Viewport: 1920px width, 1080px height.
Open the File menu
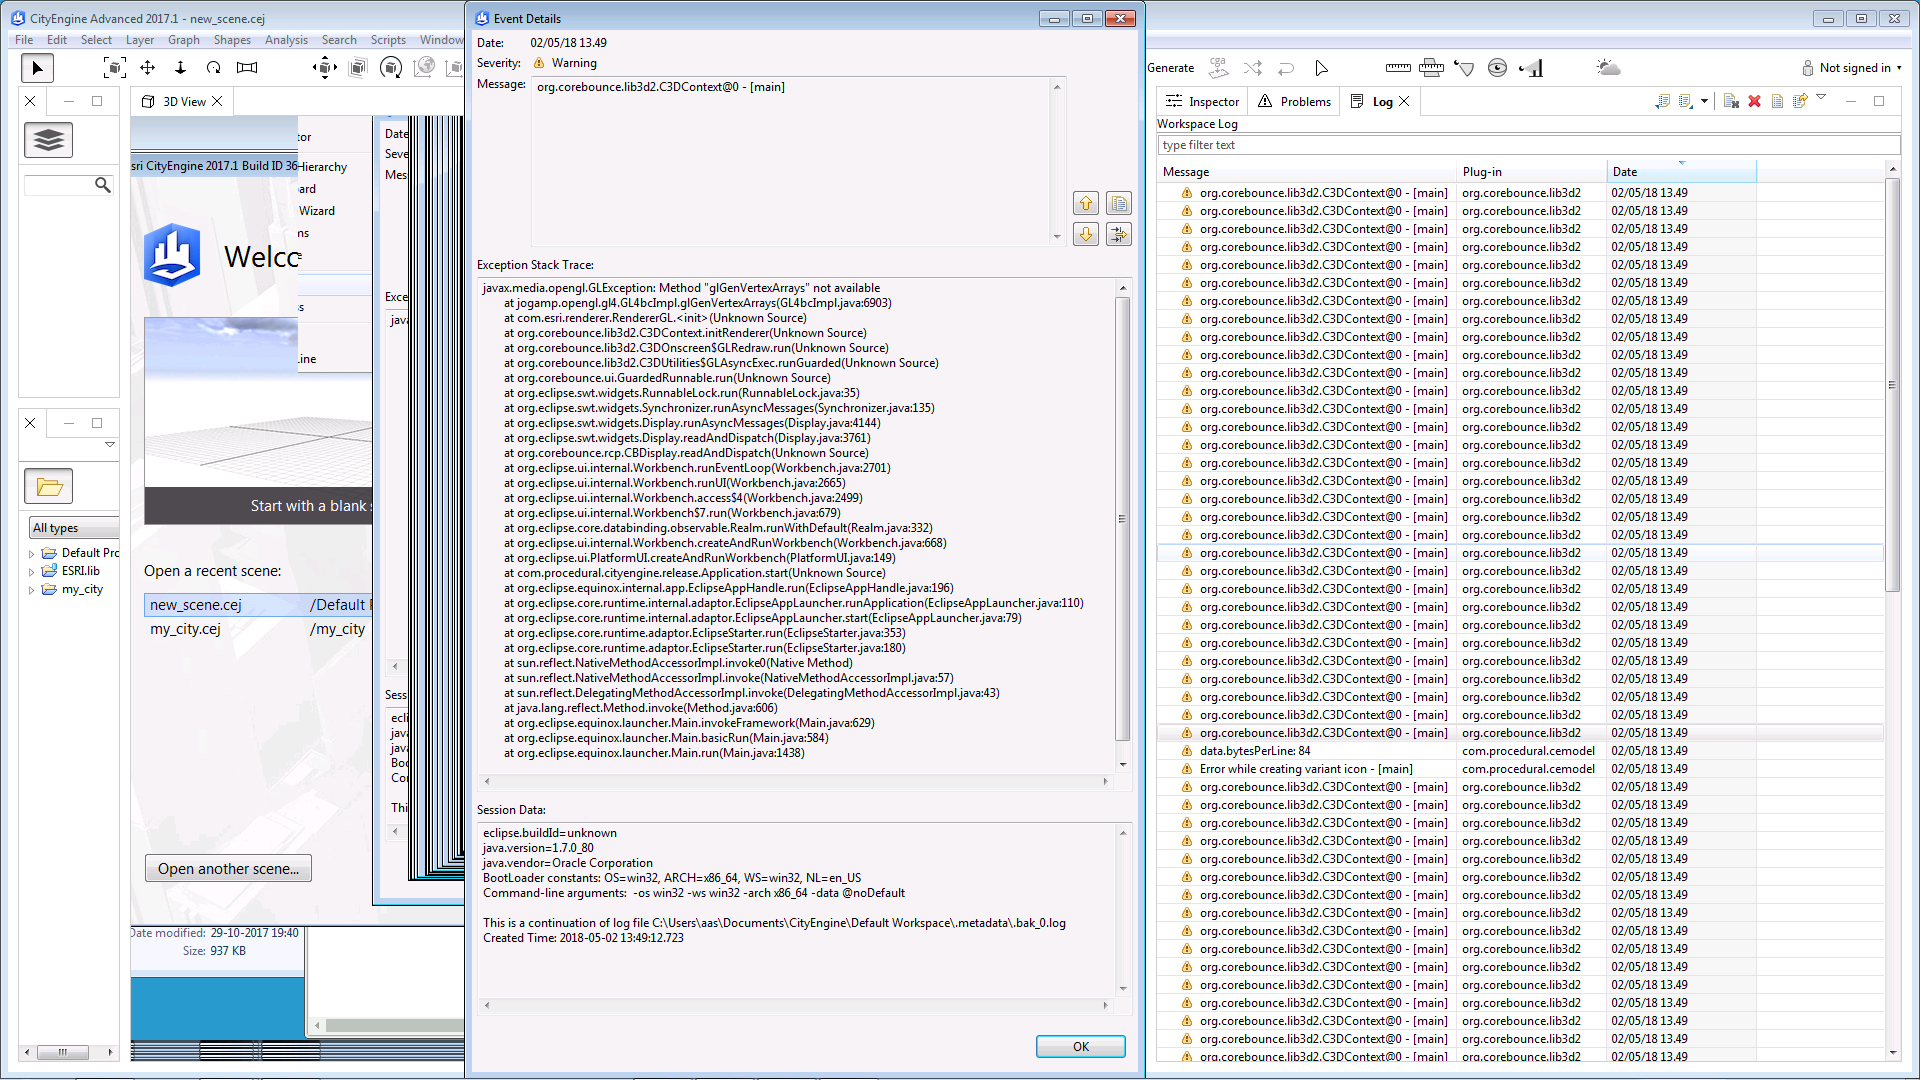point(24,40)
